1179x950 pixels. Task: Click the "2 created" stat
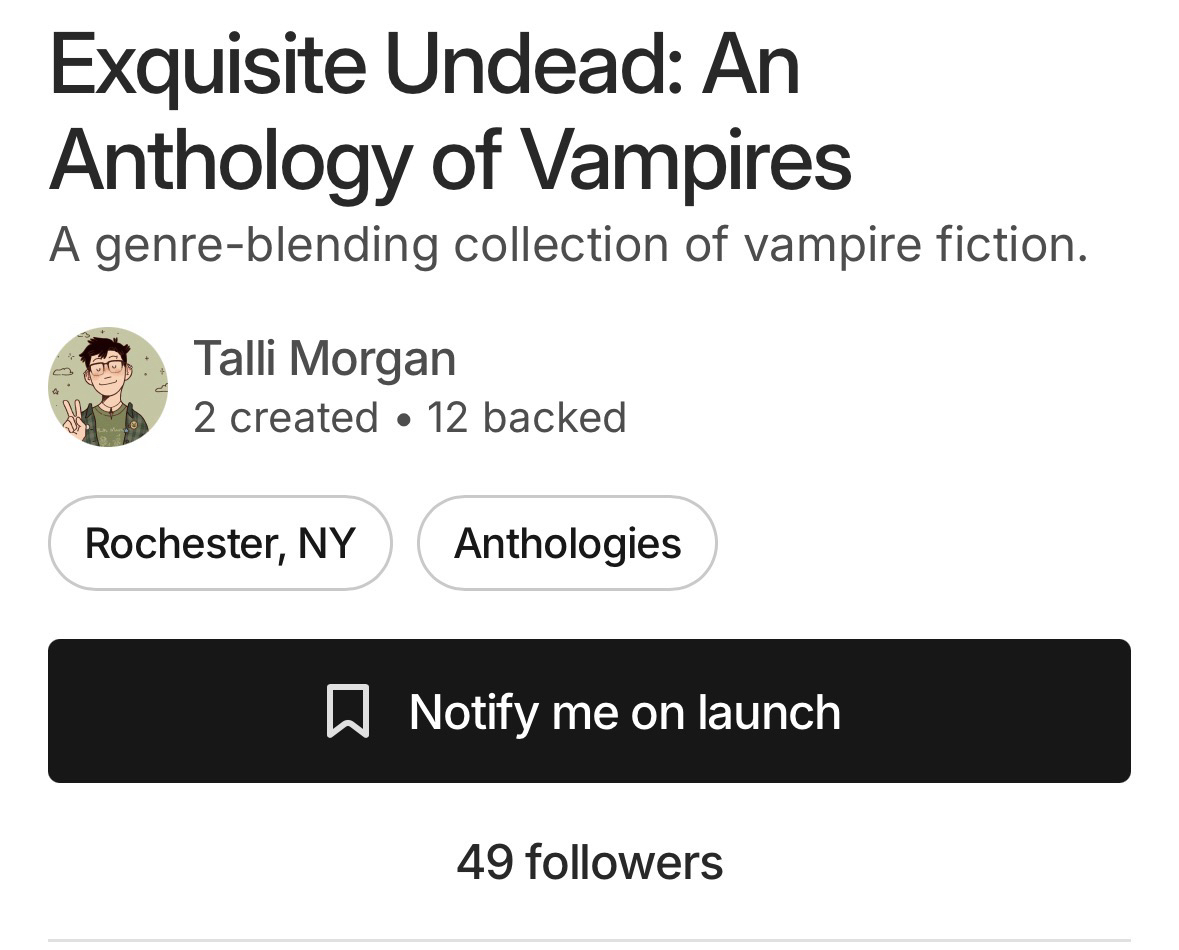(x=286, y=418)
